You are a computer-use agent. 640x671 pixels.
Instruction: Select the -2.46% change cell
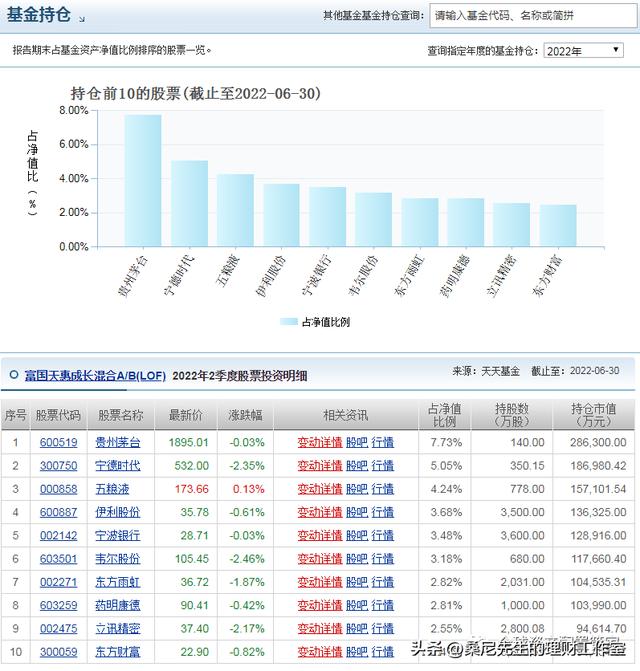pos(247,559)
